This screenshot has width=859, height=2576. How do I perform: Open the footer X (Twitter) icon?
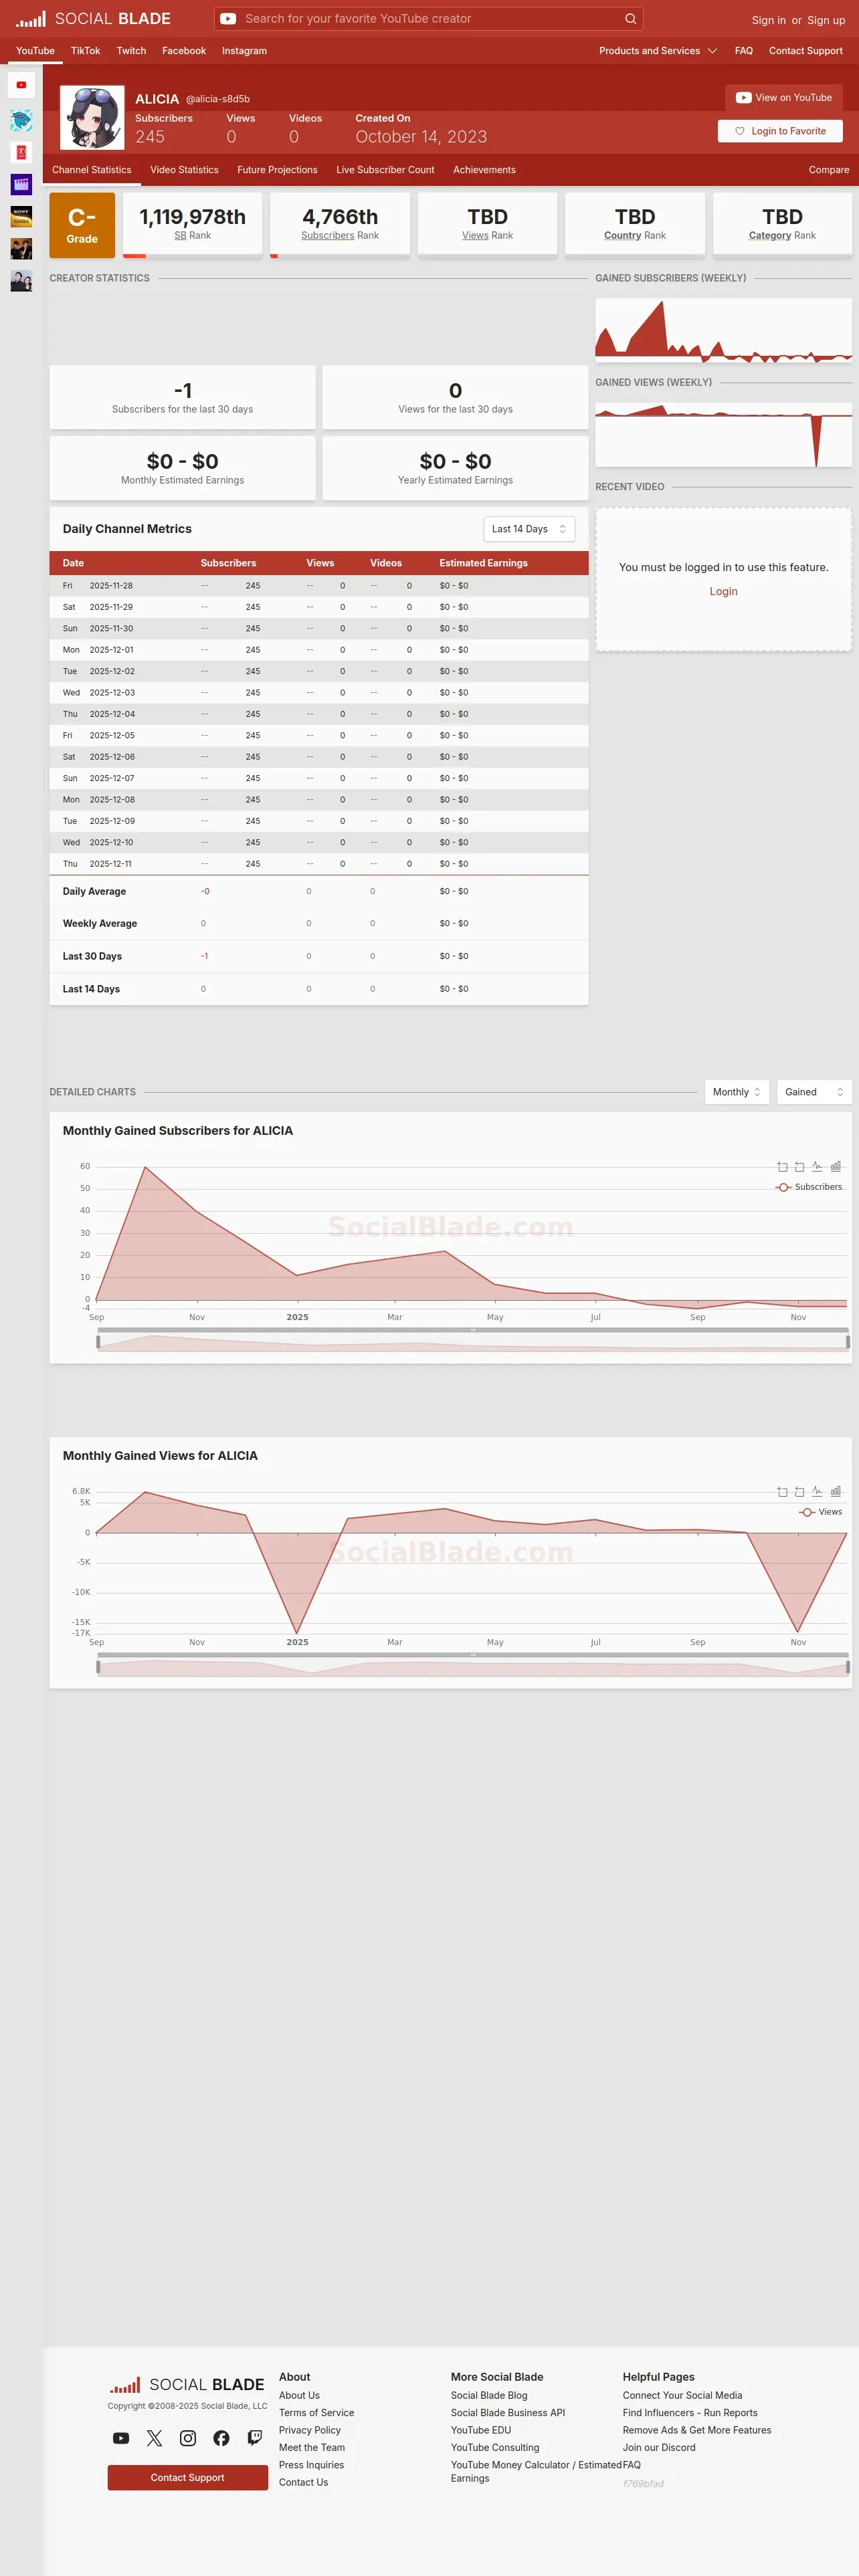(x=154, y=2438)
